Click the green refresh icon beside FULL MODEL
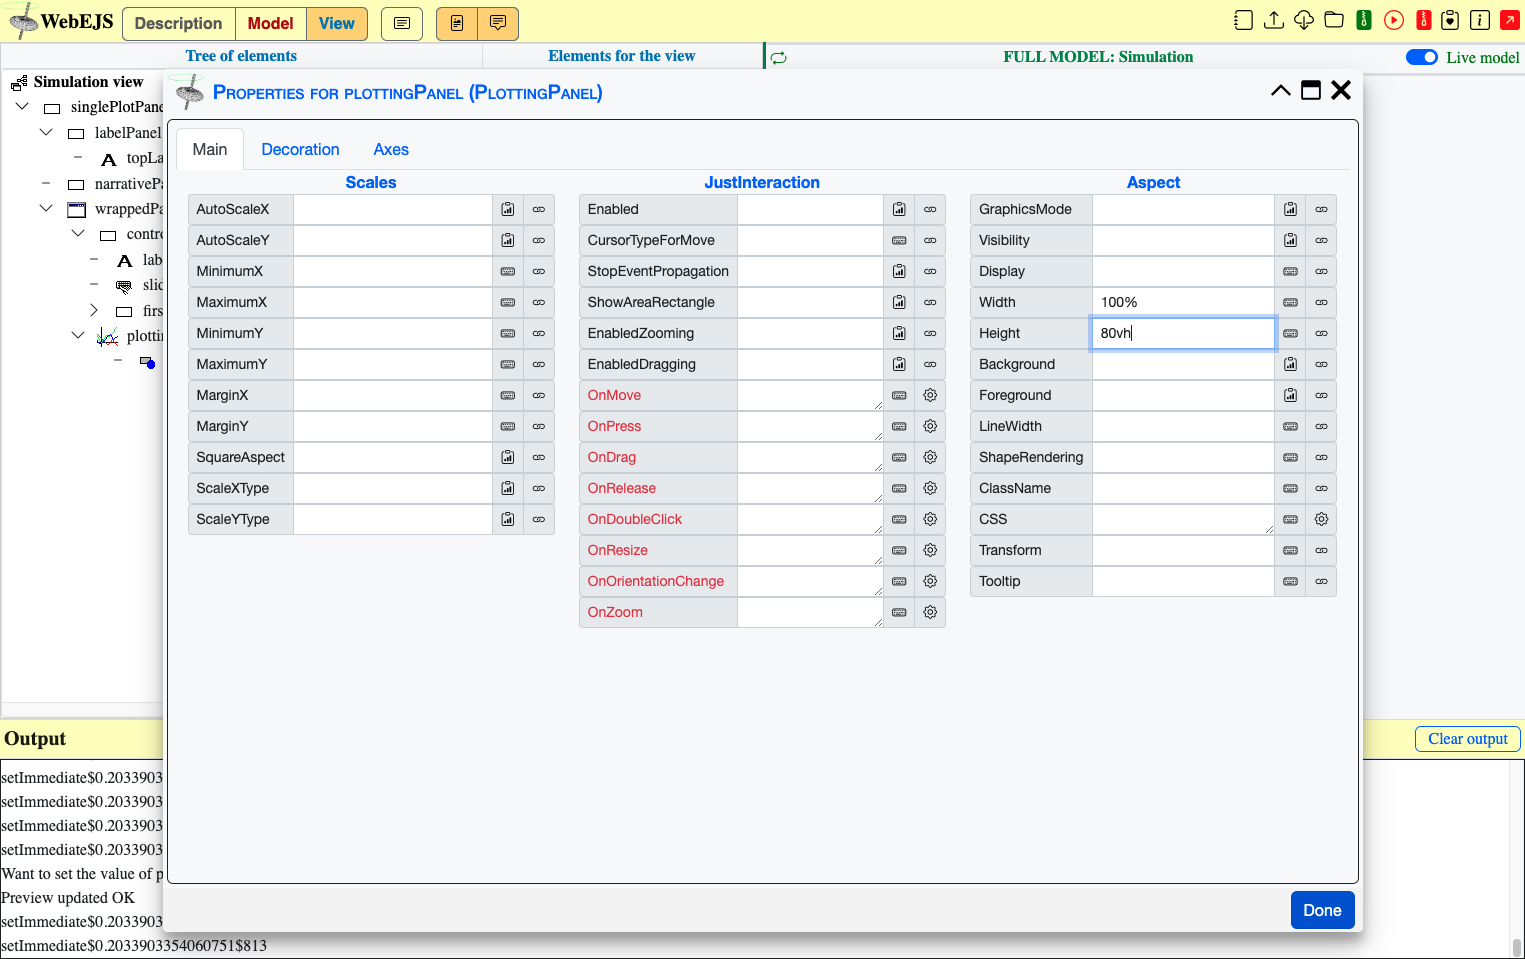 [x=779, y=58]
